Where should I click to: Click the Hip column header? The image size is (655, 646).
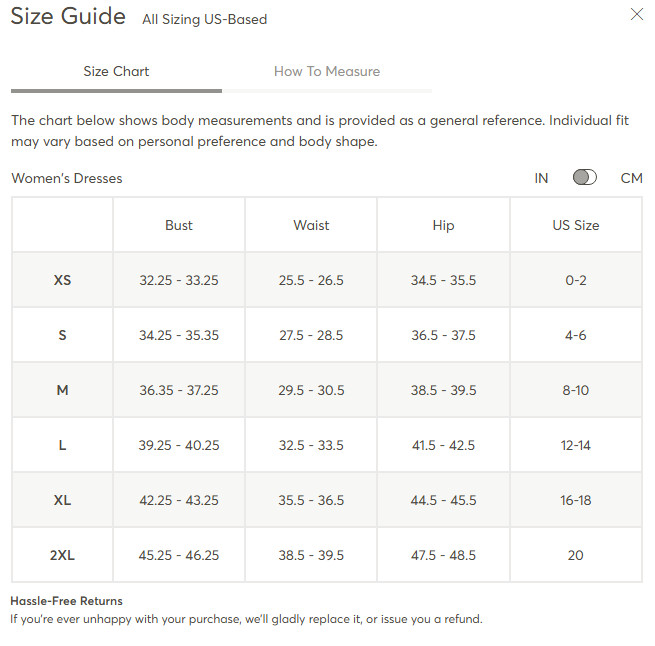[443, 226]
